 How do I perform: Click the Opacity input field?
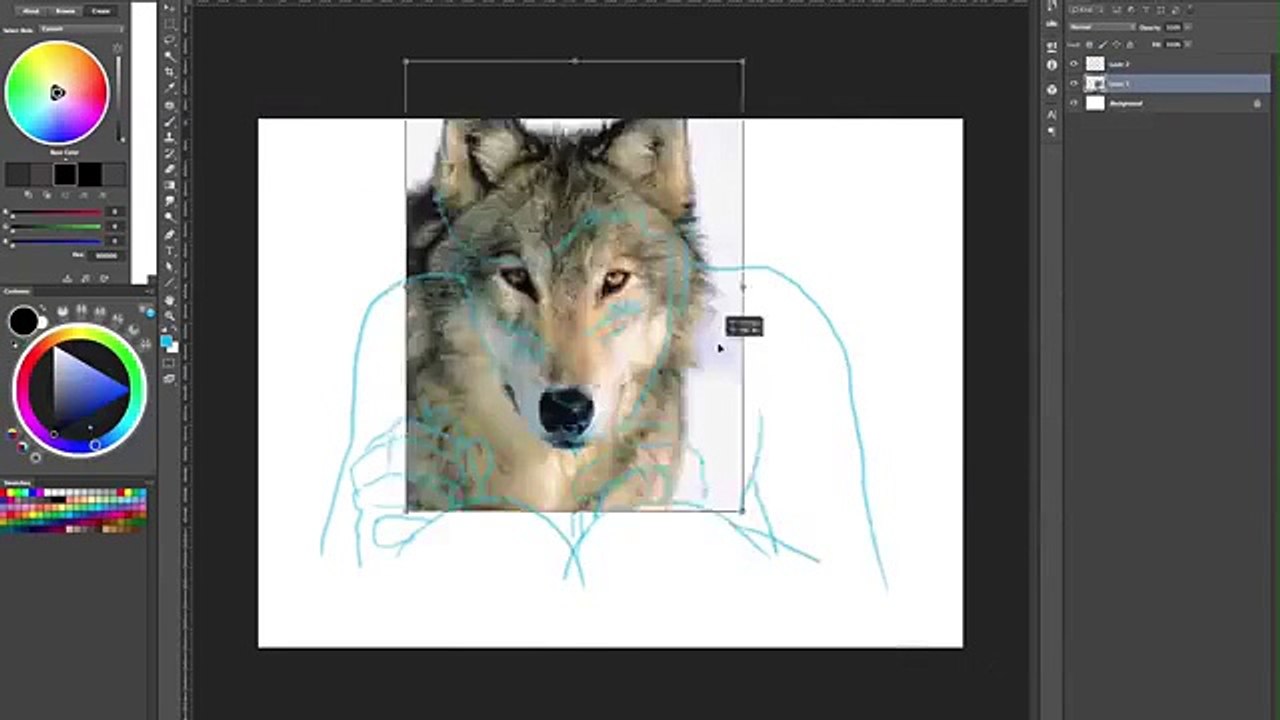click(1173, 27)
